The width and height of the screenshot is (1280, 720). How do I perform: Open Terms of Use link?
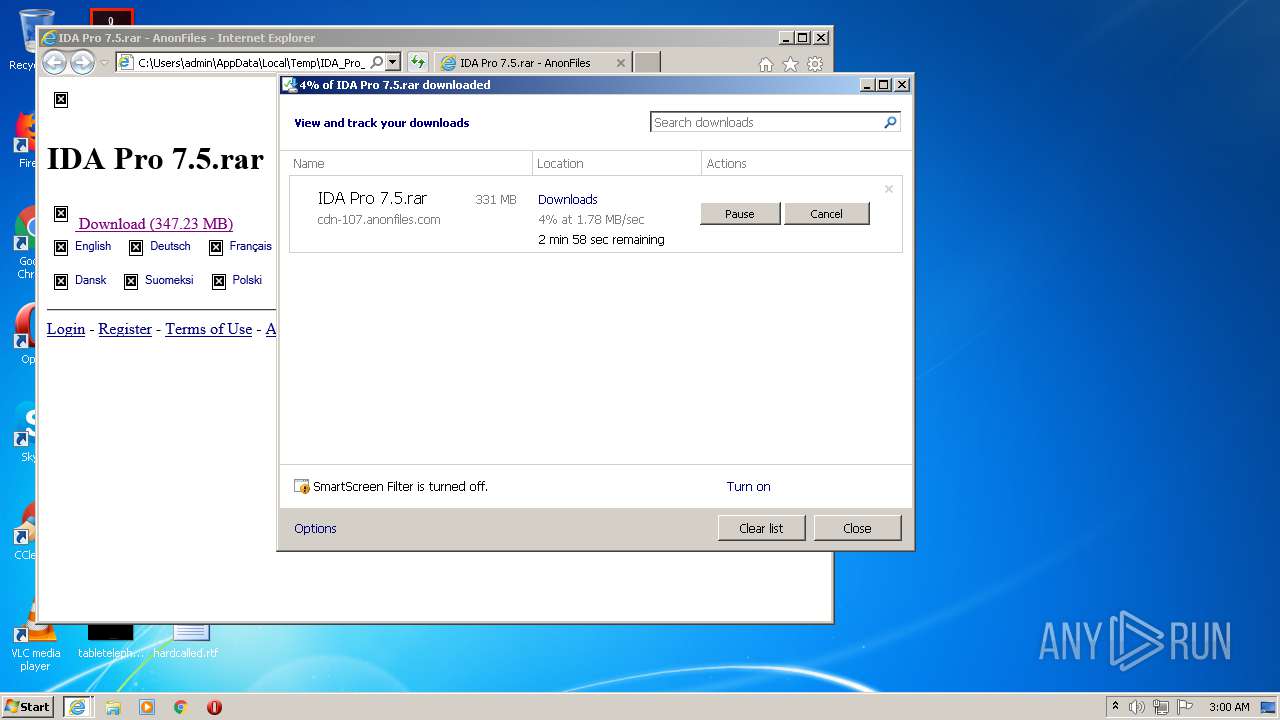208,328
